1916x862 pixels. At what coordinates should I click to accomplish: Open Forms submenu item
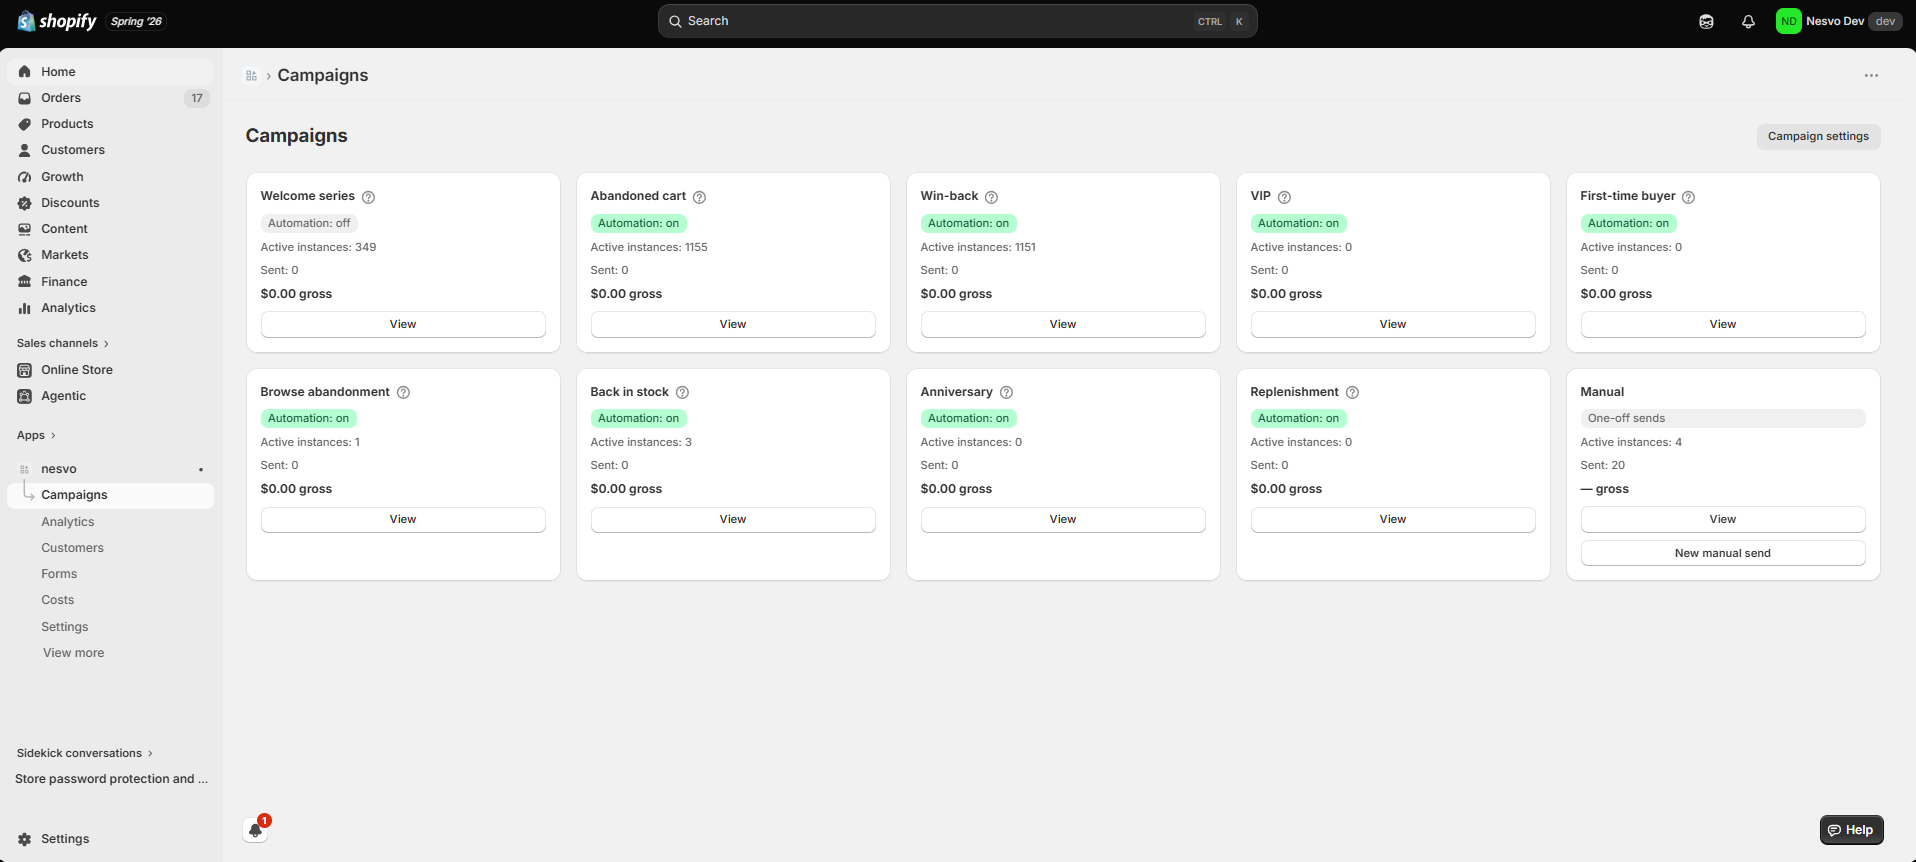pyautogui.click(x=59, y=574)
